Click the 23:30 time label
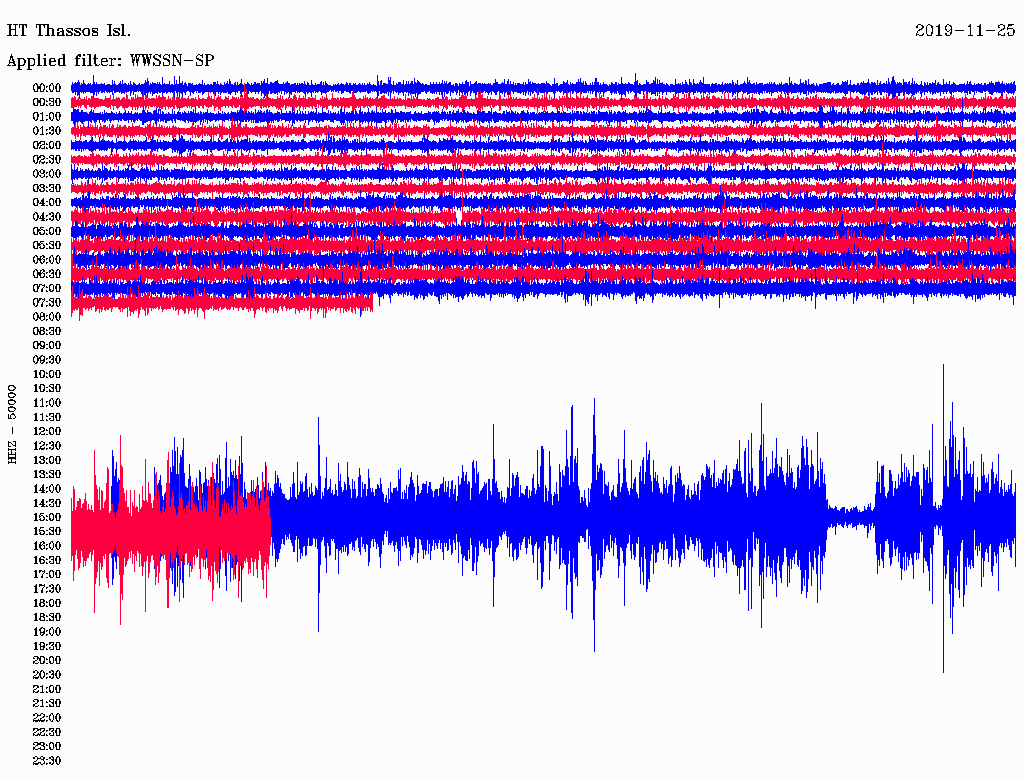The image size is (1024, 780). 47,760
